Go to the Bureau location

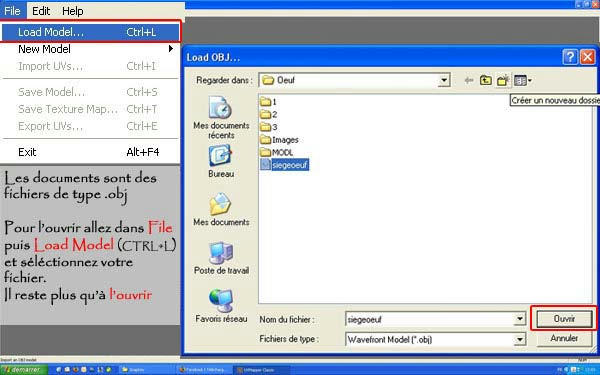click(x=221, y=161)
